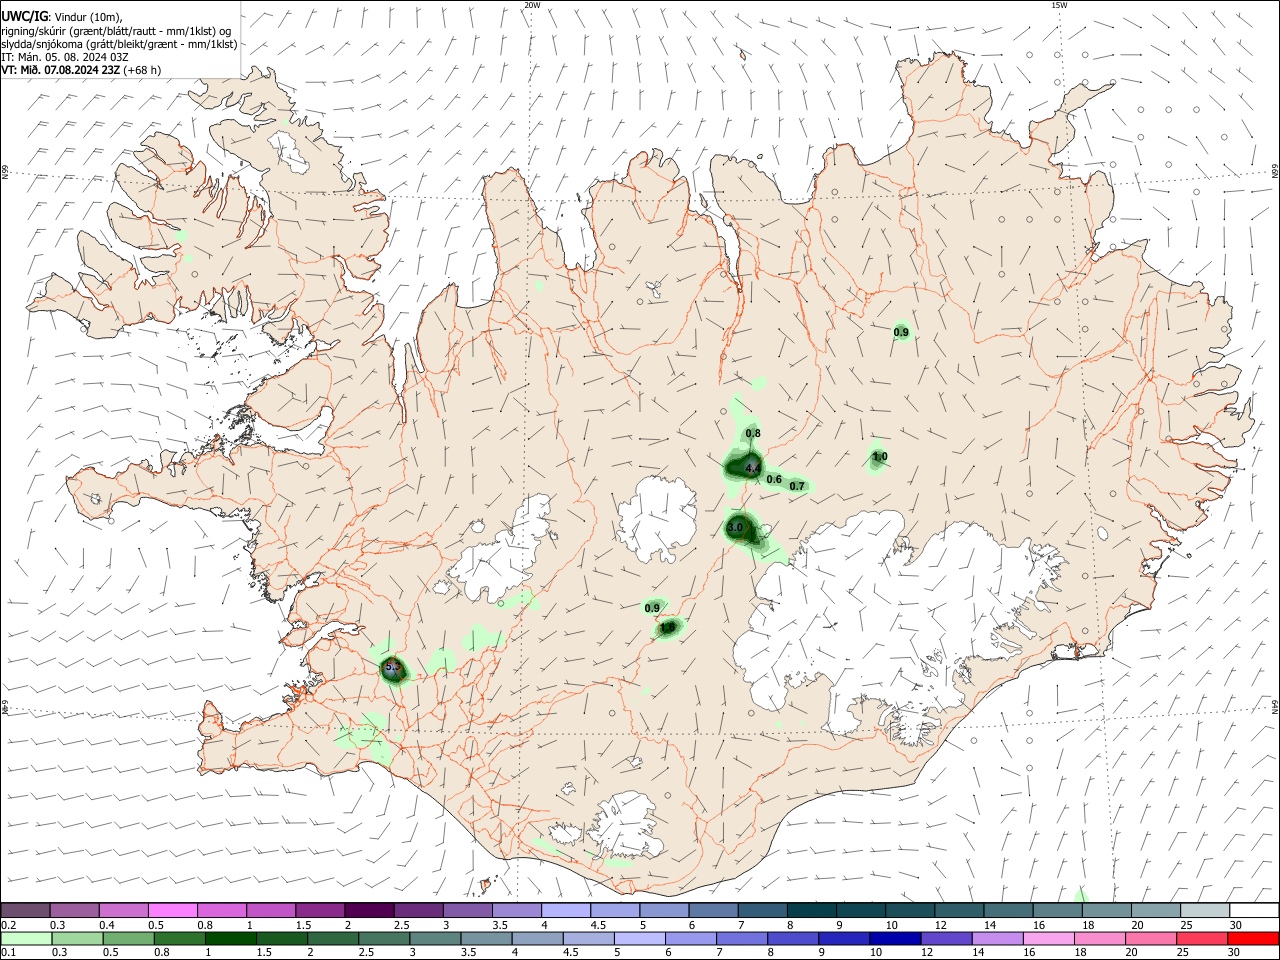1280x960 pixels.
Task: Click the 'slydda/snjókoma' legend description line
Action: pyautogui.click(x=119, y=44)
